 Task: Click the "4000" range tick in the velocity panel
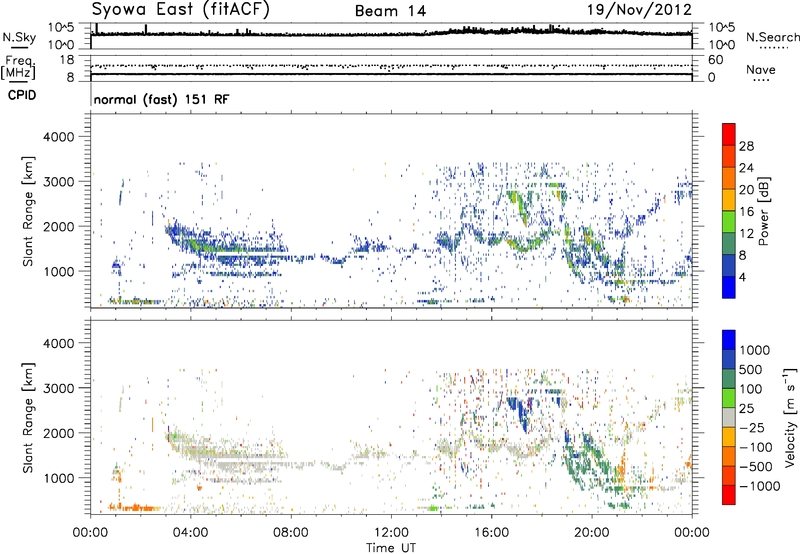click(x=58, y=343)
